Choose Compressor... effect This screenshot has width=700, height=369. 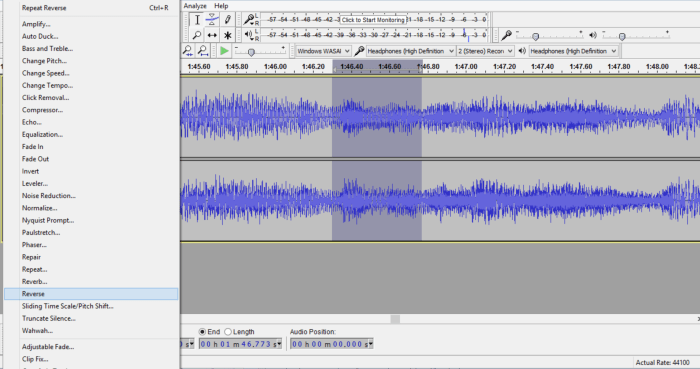(91, 110)
